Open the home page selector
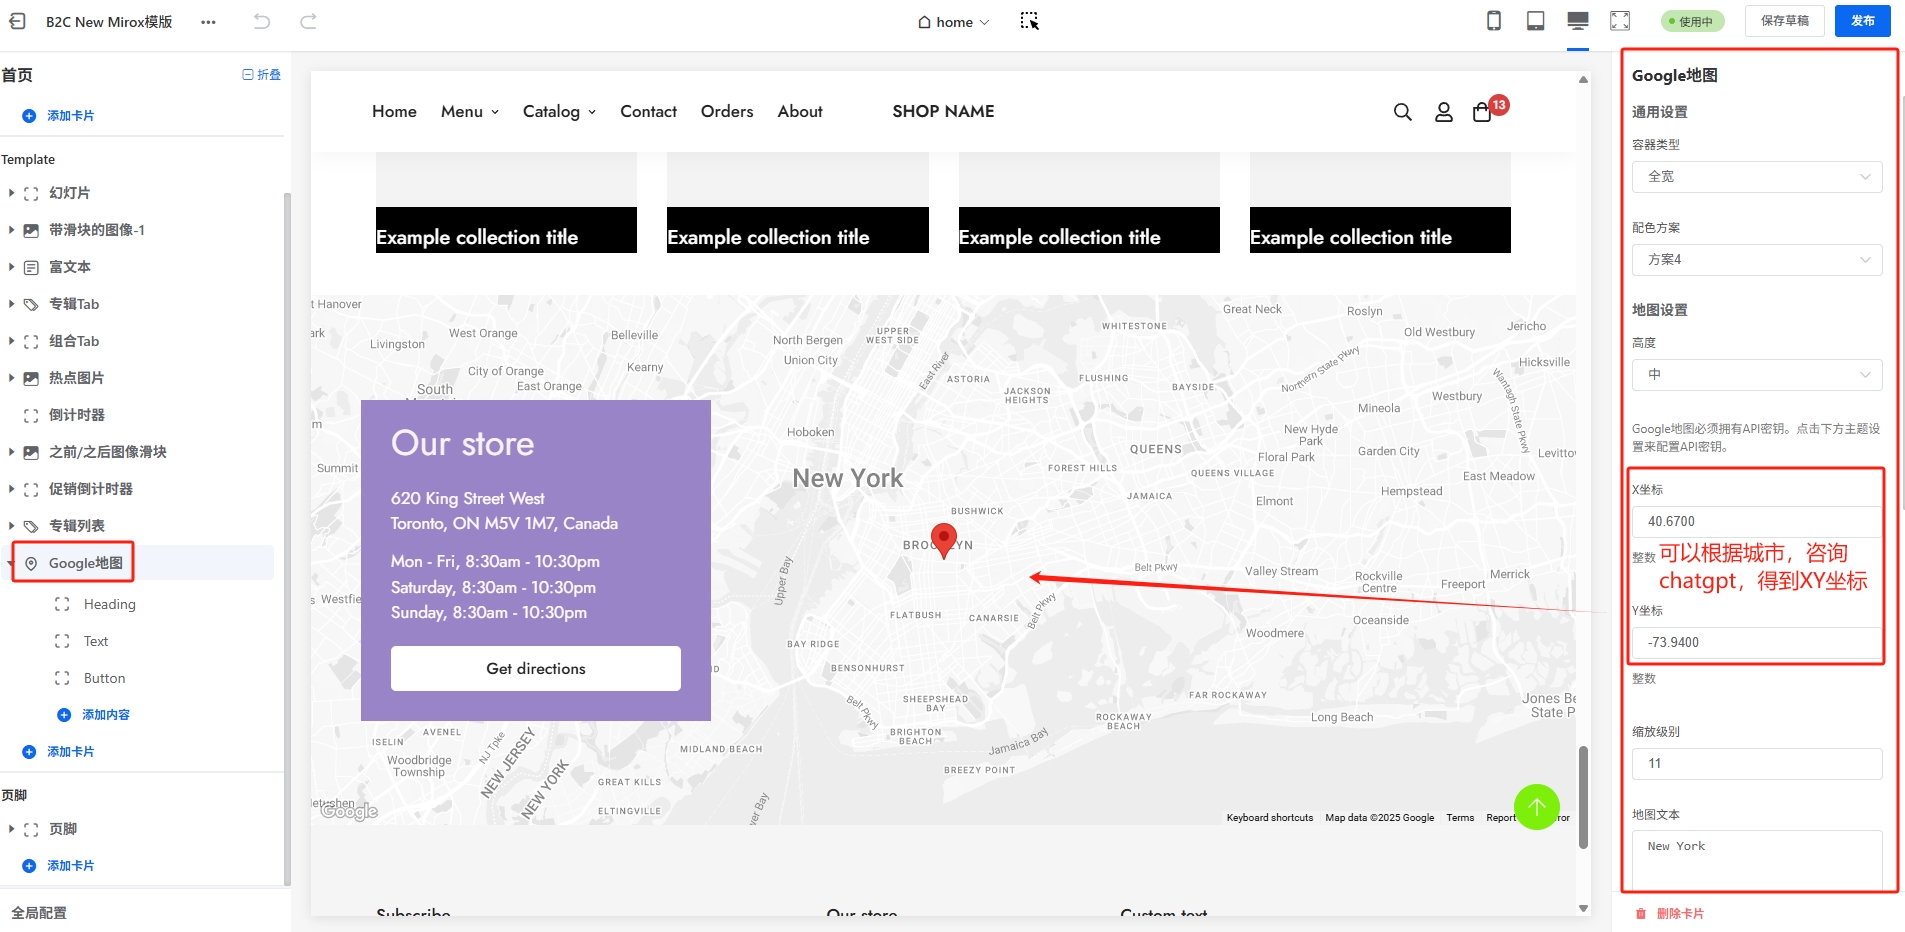Screen dimensions: 1905x932 click(954, 22)
